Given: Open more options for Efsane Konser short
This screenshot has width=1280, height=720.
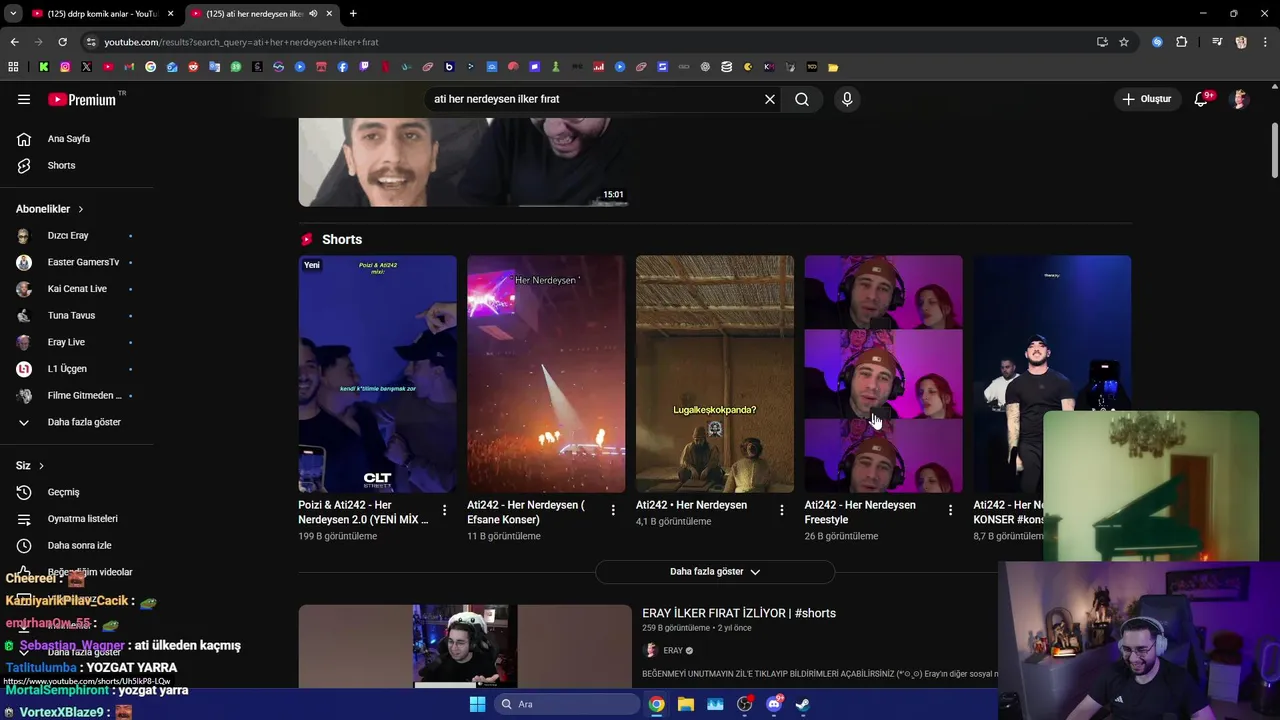Looking at the screenshot, I should tap(613, 510).
